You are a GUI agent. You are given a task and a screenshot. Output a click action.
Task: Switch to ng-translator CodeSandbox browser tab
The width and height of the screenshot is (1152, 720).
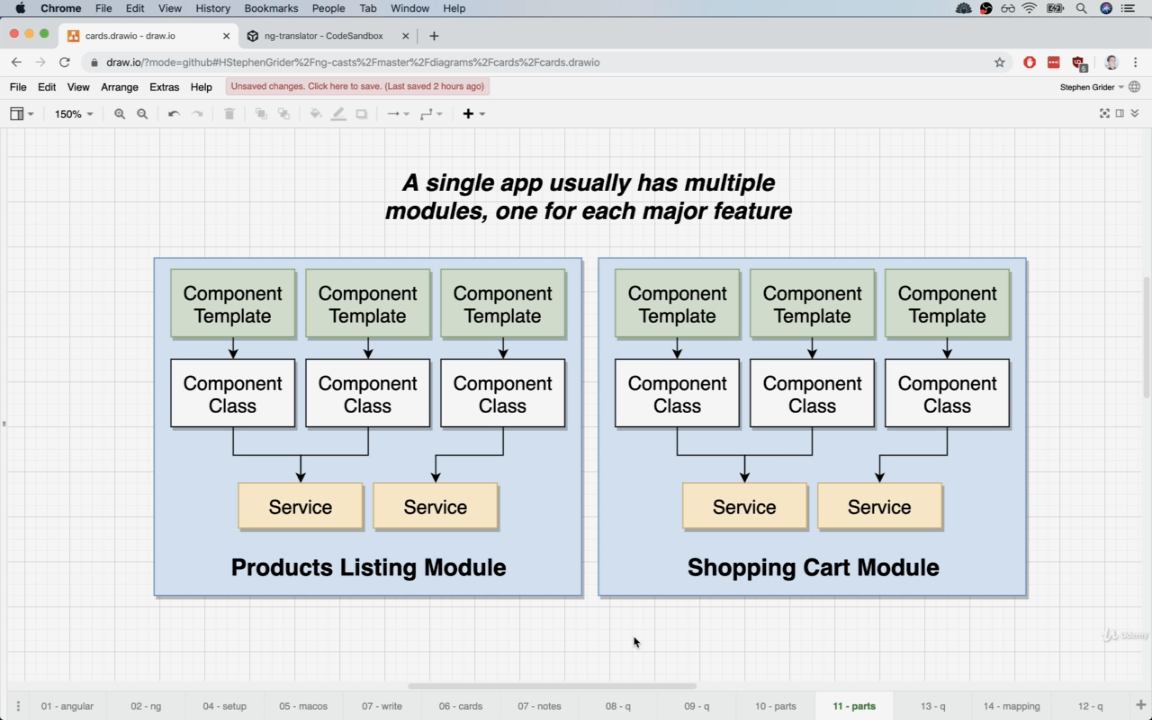click(x=323, y=35)
